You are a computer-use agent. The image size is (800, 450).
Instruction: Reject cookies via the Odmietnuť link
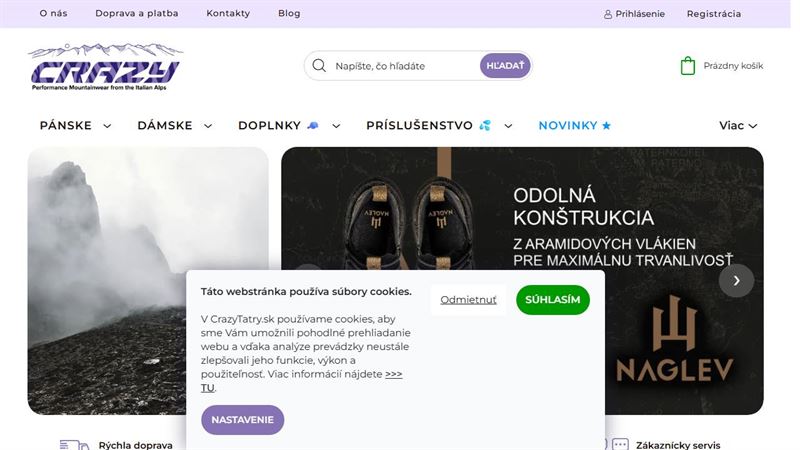coord(468,299)
